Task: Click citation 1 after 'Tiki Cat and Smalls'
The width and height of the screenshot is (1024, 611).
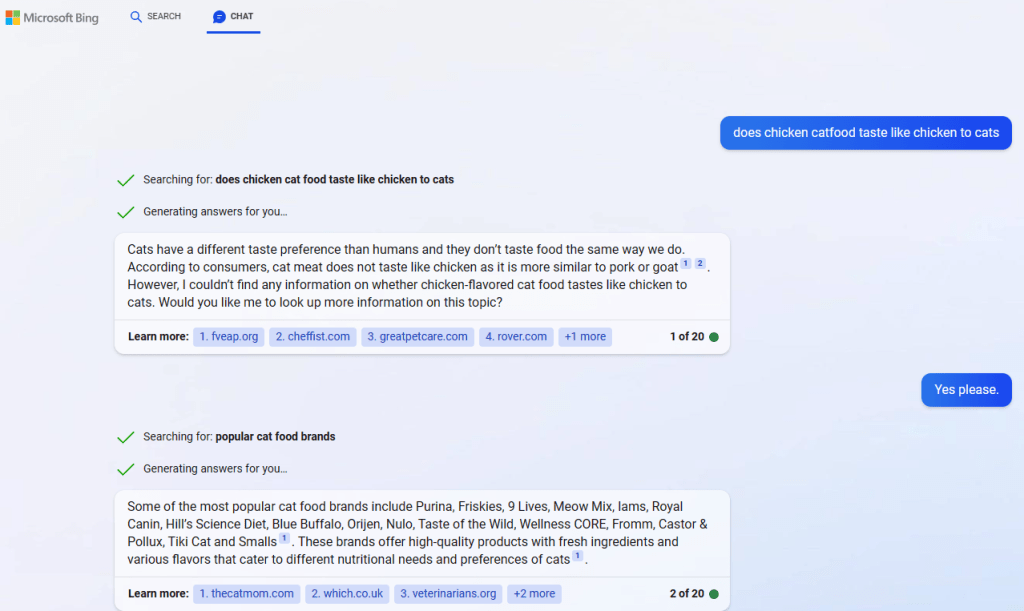Action: pyautogui.click(x=284, y=539)
